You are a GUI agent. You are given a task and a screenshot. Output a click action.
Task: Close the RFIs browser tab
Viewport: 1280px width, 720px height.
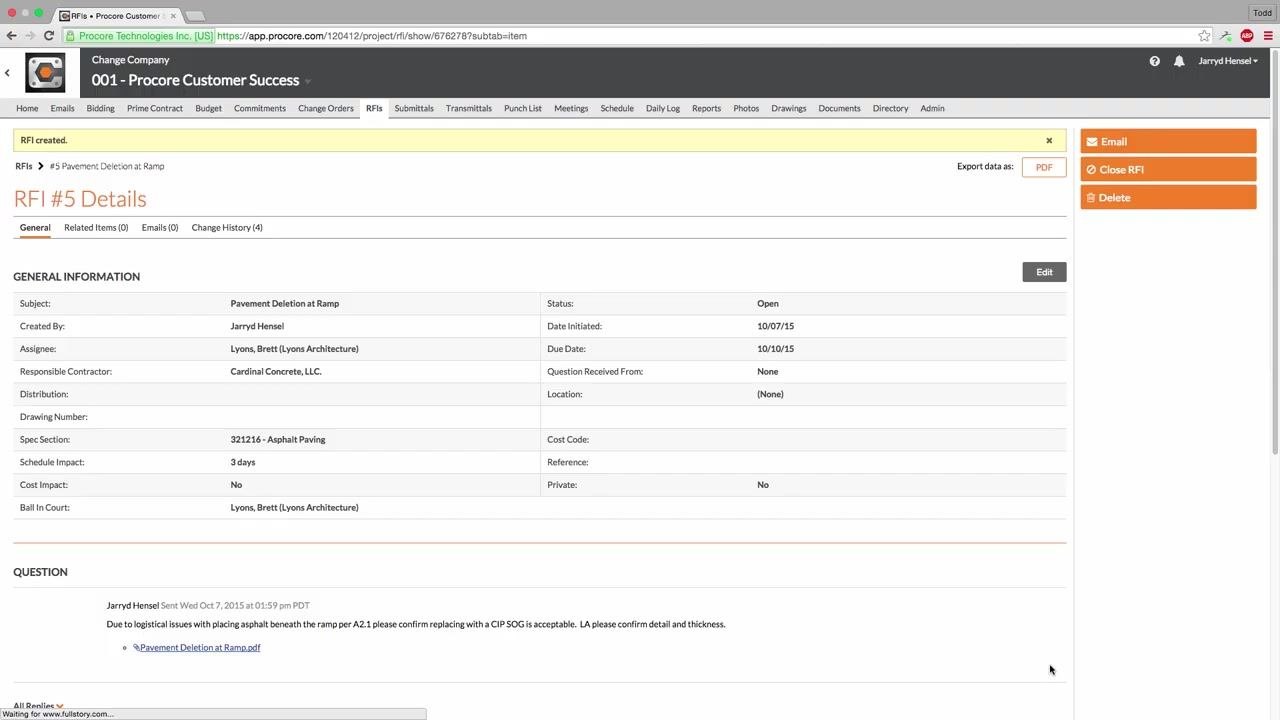click(x=172, y=16)
